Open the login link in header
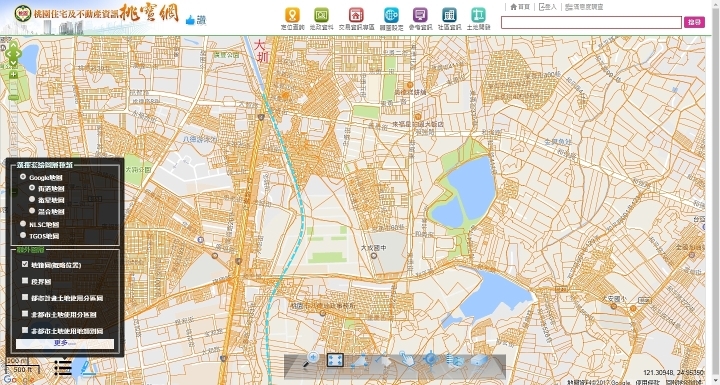This screenshot has height=385, width=720. coord(547,7)
